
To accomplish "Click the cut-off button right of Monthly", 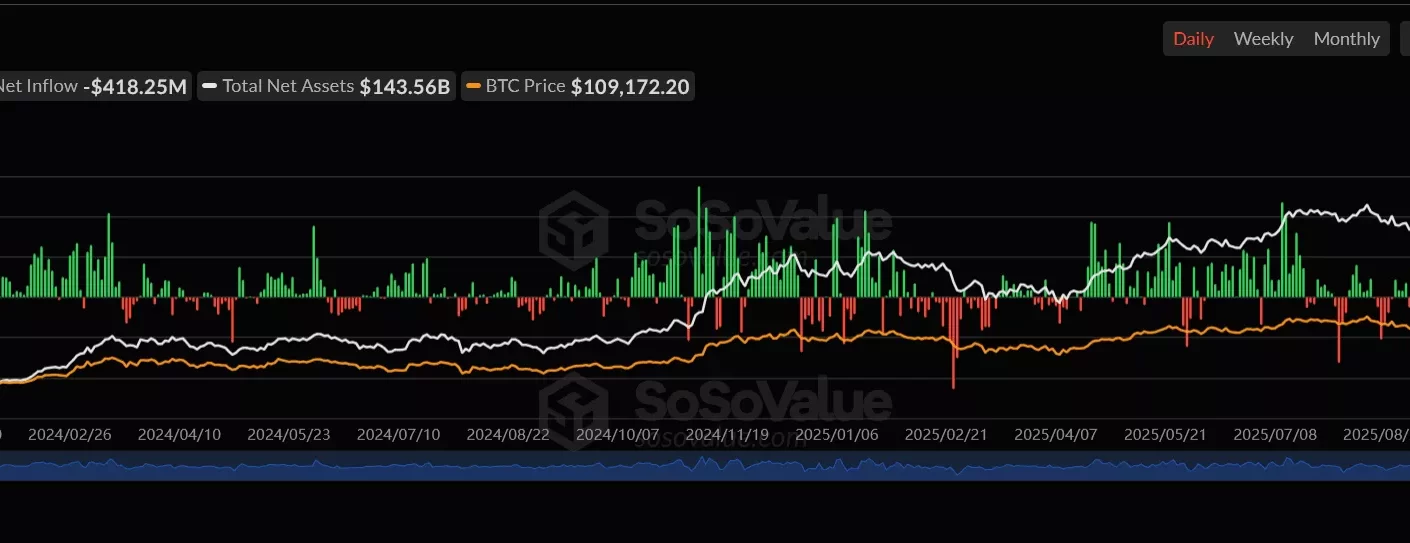I will click(1404, 39).
